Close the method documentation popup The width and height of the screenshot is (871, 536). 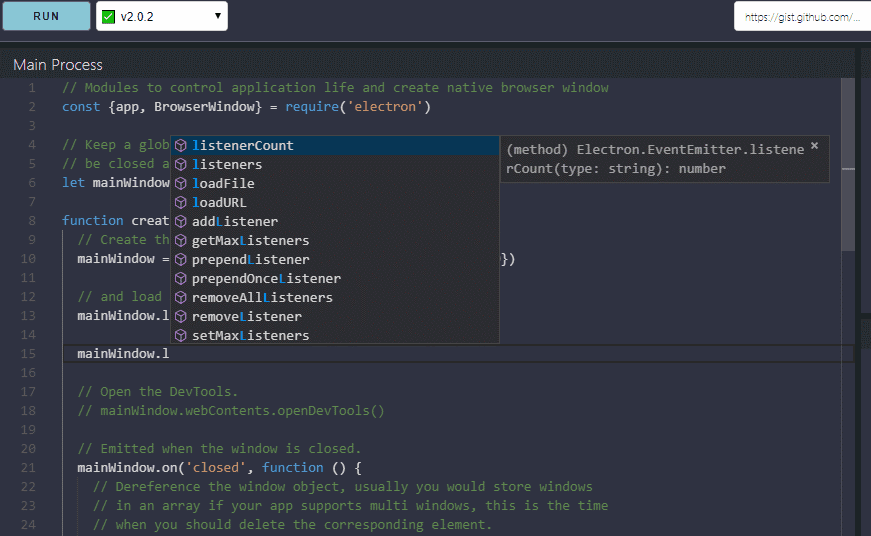[x=814, y=146]
